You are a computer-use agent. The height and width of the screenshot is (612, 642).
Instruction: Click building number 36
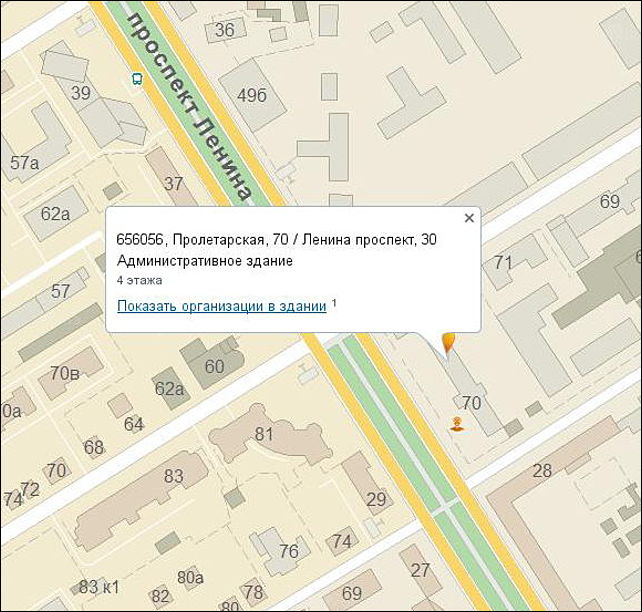point(224,30)
